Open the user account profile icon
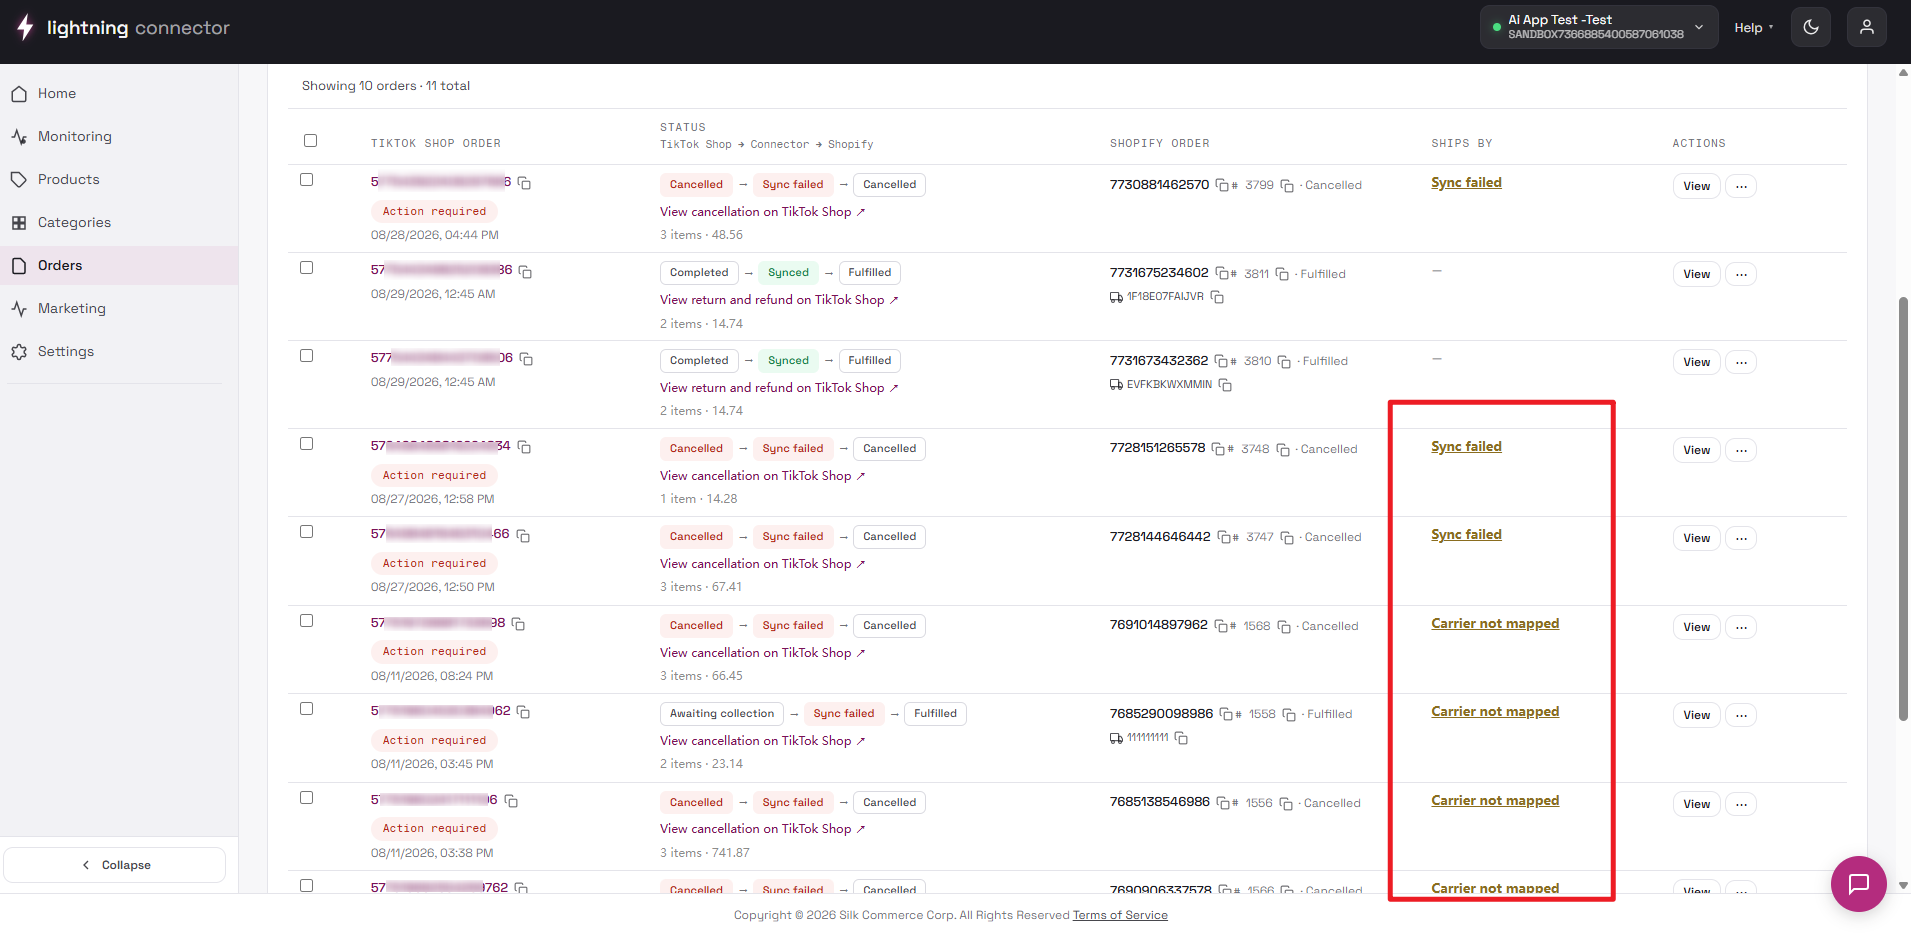Screen dimensions: 1911x933 [x=1867, y=27]
